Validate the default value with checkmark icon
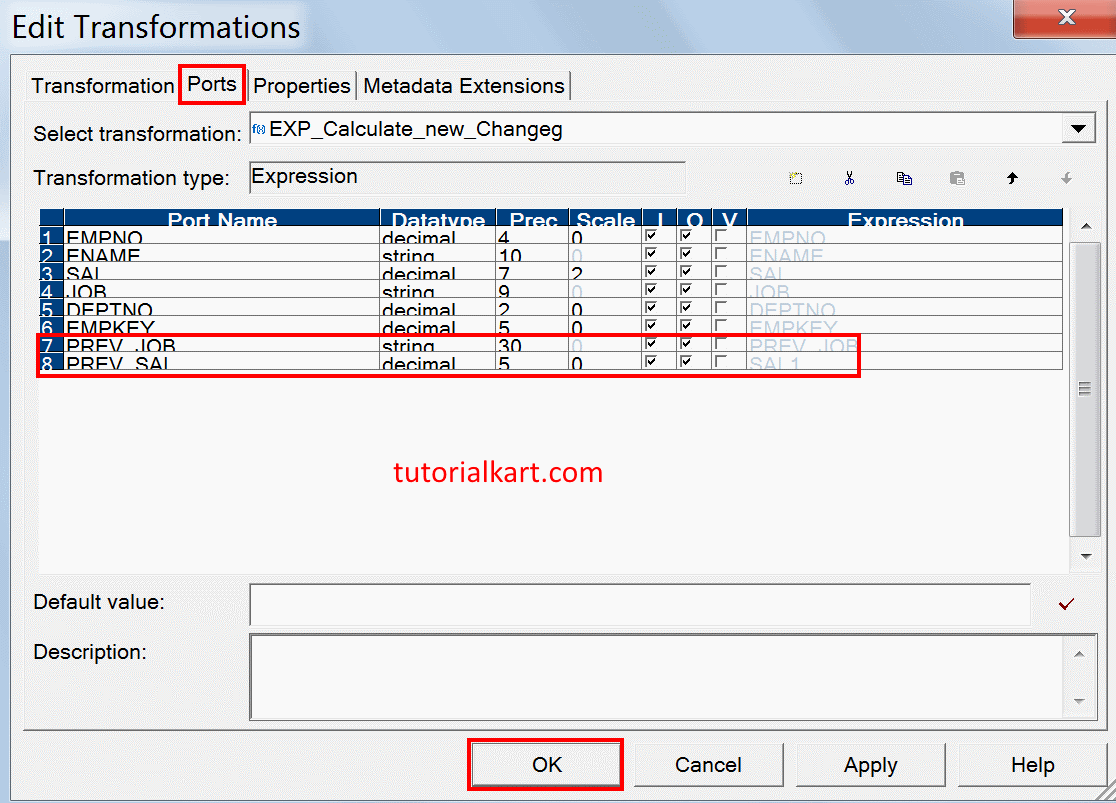Viewport: 1116px width, 803px height. pyautogui.click(x=1065, y=604)
